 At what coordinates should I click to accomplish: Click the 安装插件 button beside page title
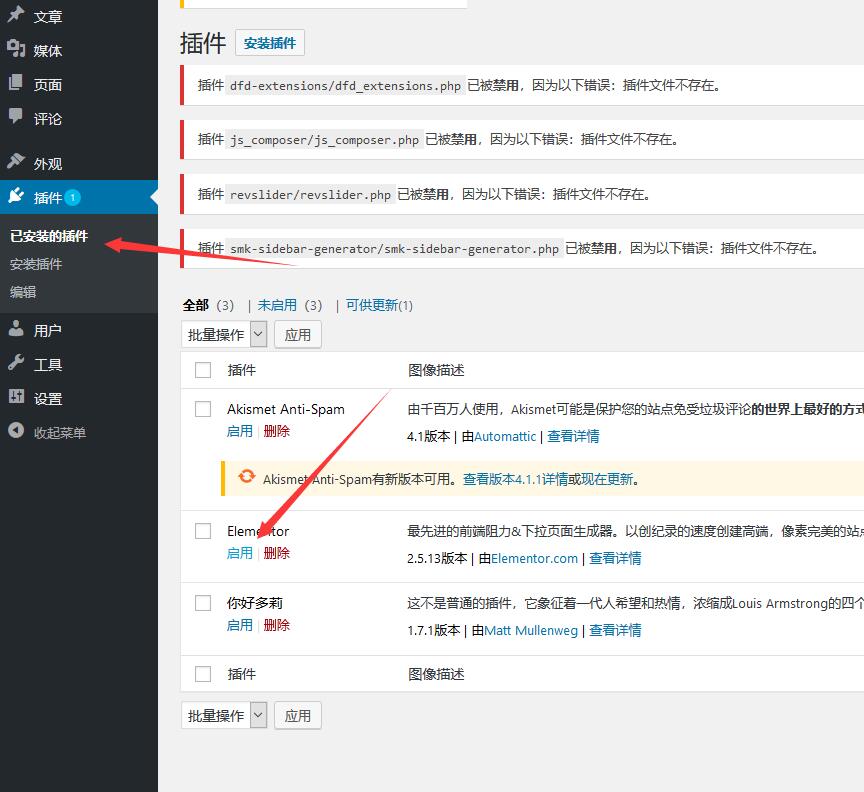tap(270, 43)
